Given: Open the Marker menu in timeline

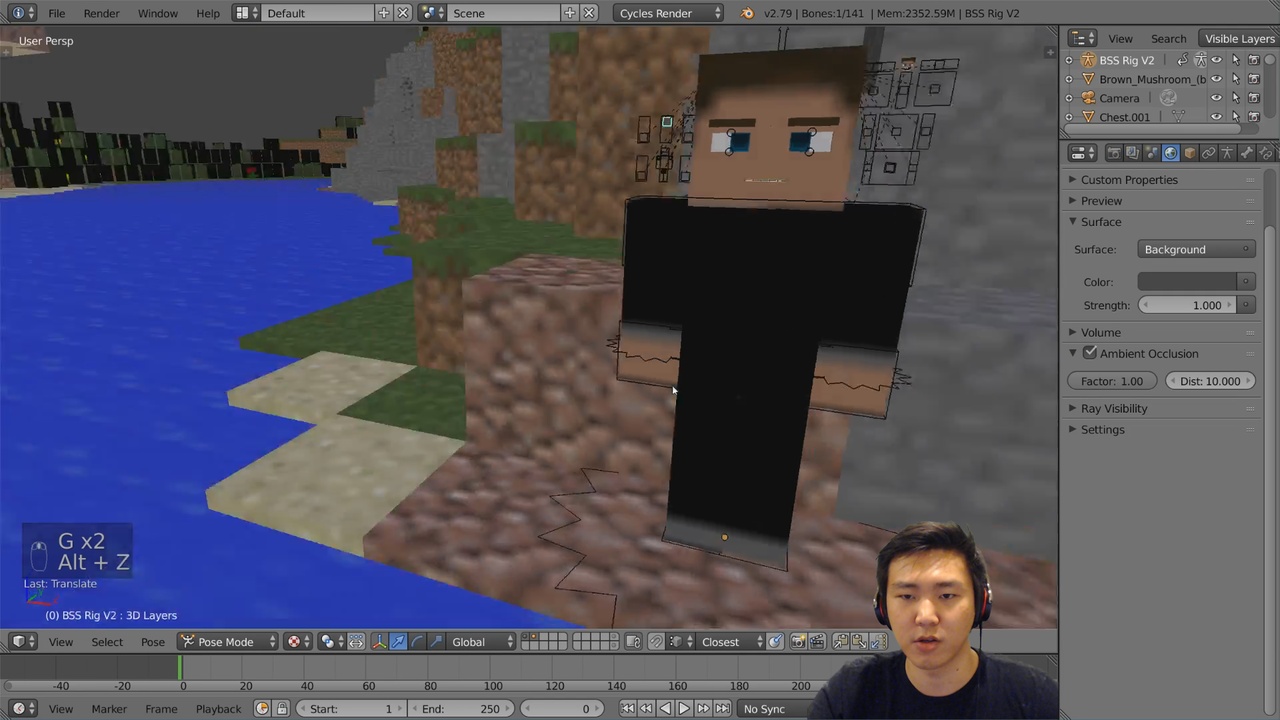Looking at the screenshot, I should point(109,709).
